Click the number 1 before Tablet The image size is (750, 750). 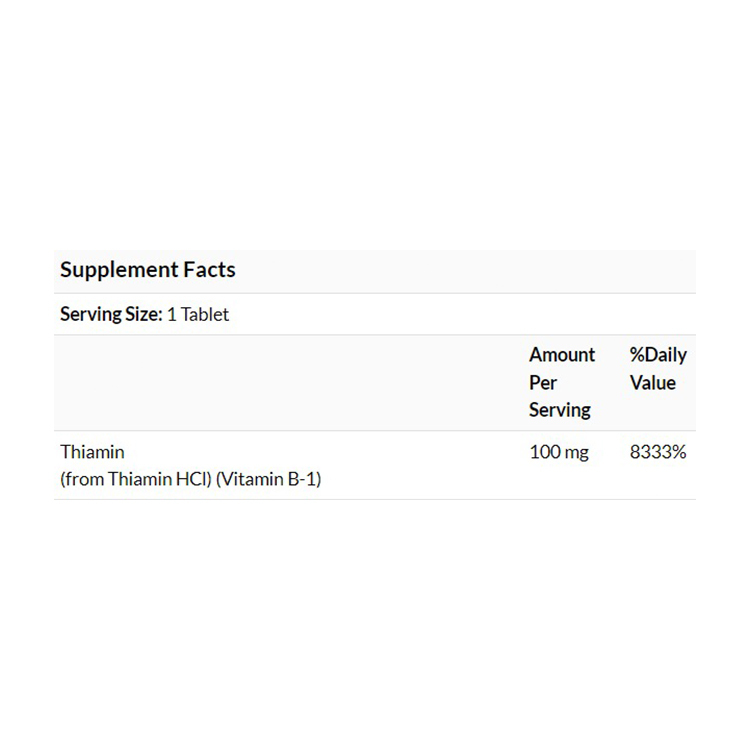point(171,314)
